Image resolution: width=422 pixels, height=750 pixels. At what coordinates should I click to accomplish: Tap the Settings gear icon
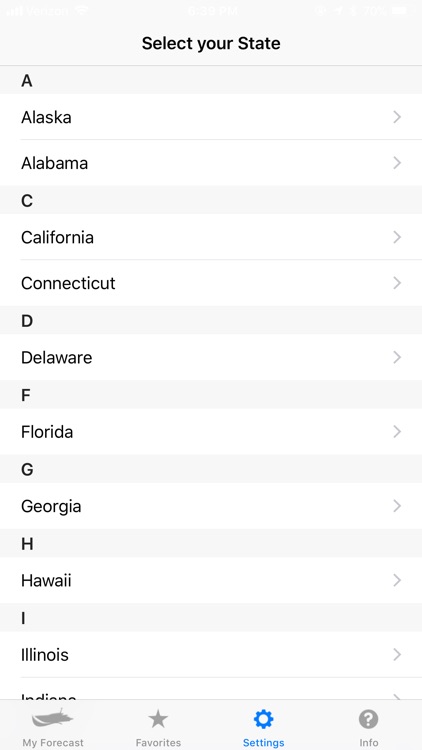[x=263, y=718]
